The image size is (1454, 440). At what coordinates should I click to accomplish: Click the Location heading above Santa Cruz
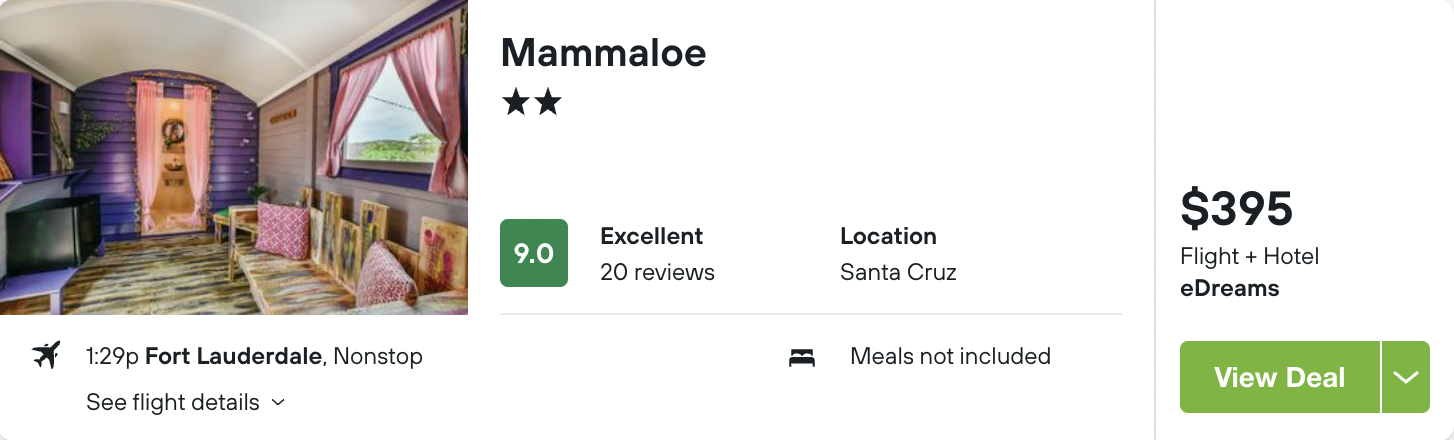click(x=888, y=236)
